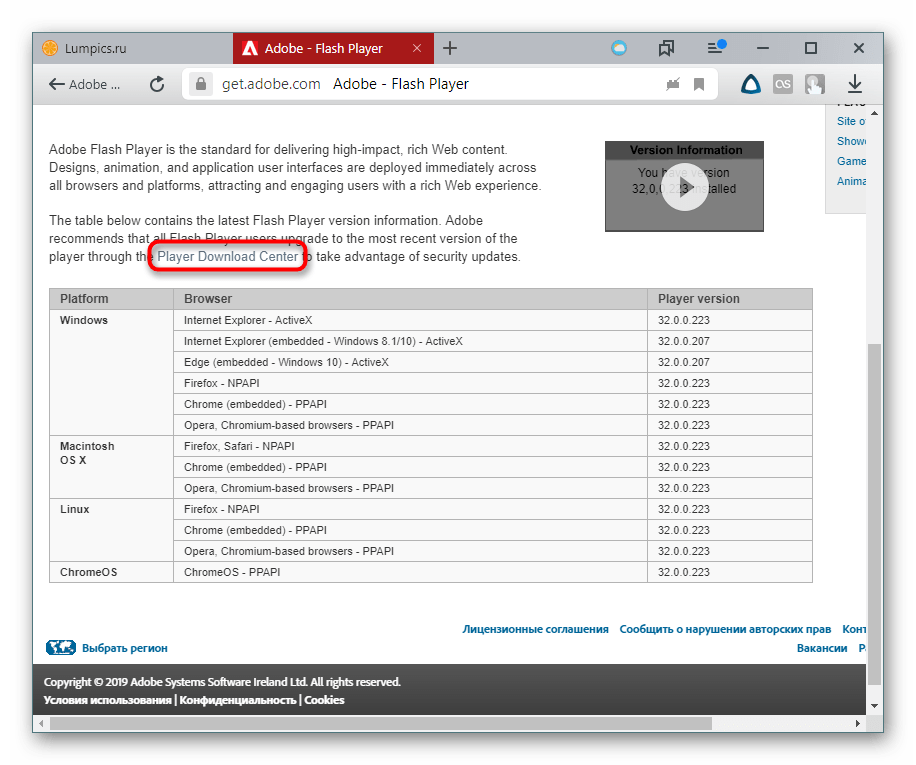Open a new tab with plus button
This screenshot has width=916, height=765.
coord(449,48)
